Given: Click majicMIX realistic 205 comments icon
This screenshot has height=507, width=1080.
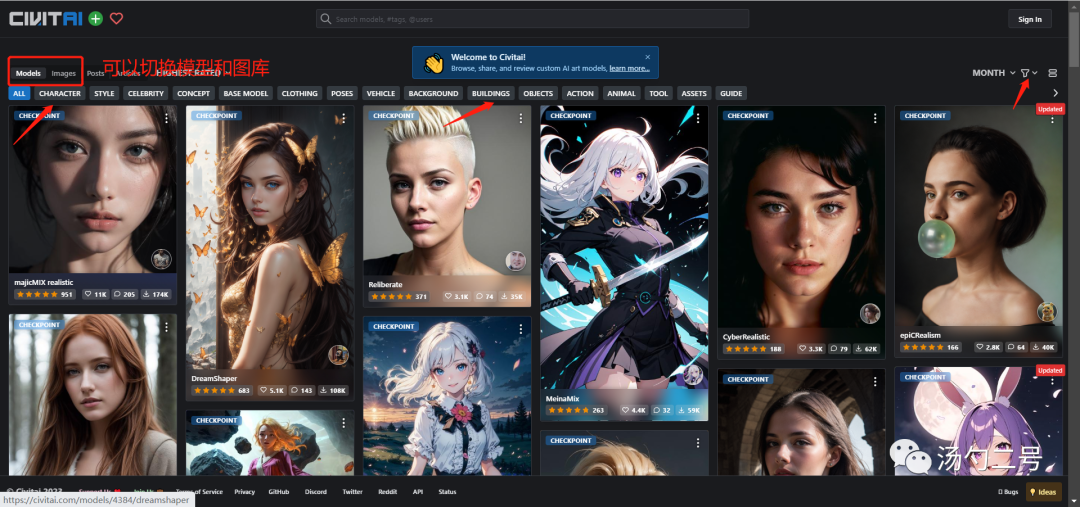Looking at the screenshot, I should point(117,294).
